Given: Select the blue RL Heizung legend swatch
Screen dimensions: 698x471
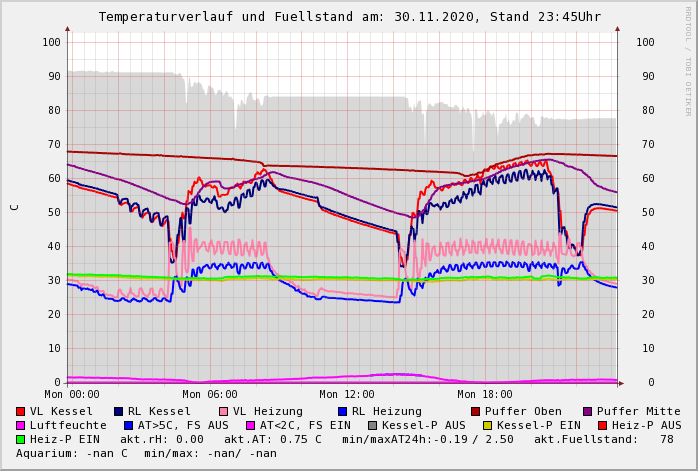Looking at the screenshot, I should (342, 411).
